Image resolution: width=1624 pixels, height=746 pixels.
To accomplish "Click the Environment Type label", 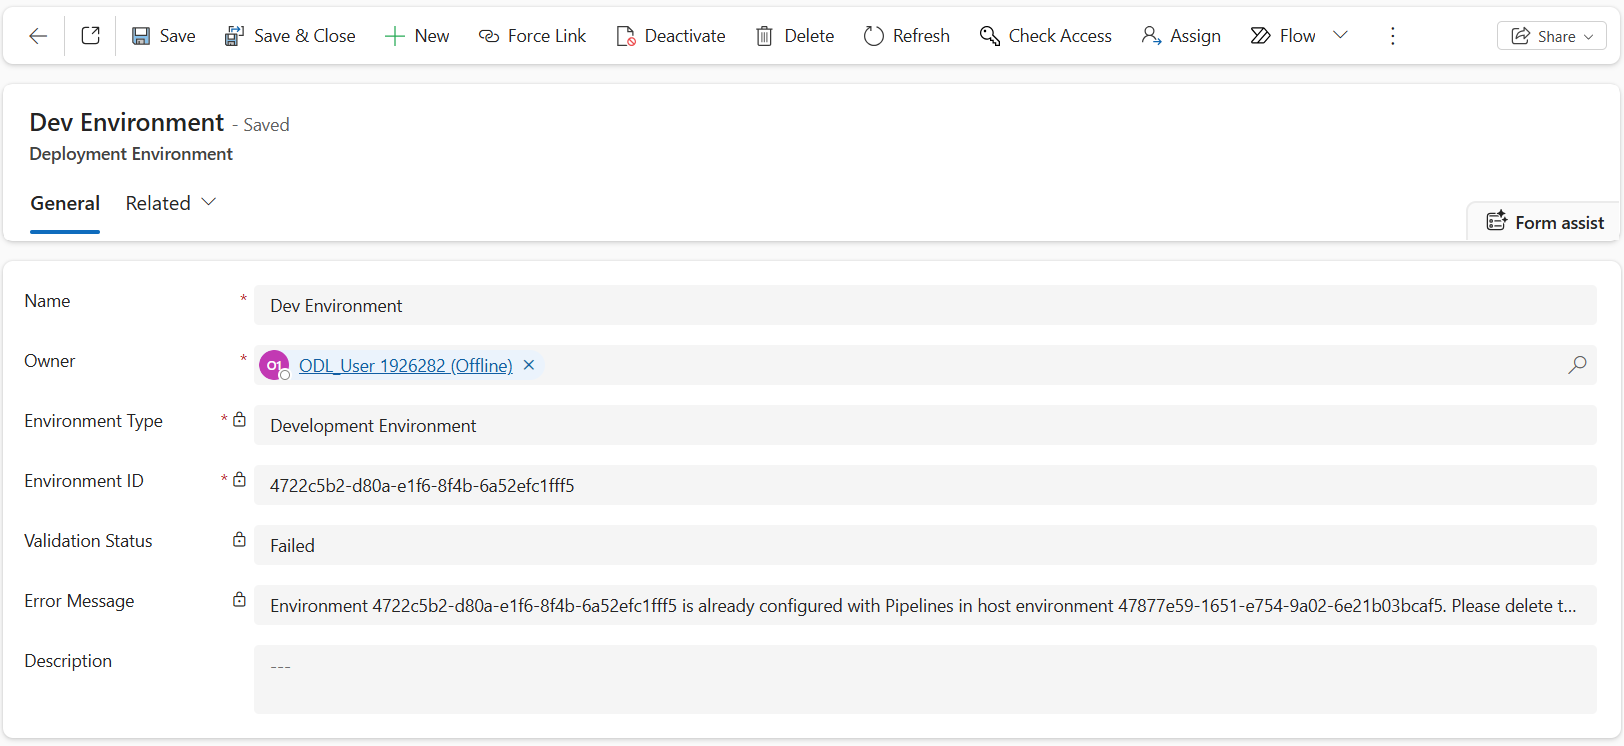I will (x=93, y=421).
